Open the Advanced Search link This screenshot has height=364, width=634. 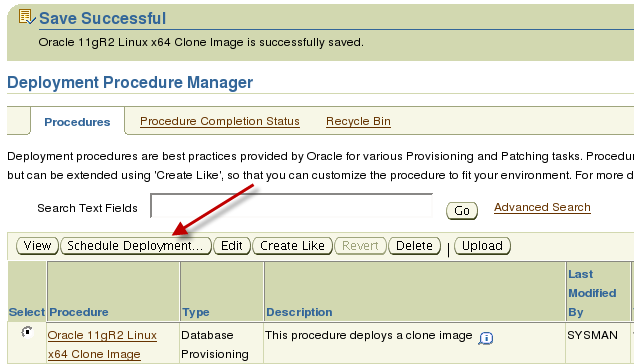[542, 207]
